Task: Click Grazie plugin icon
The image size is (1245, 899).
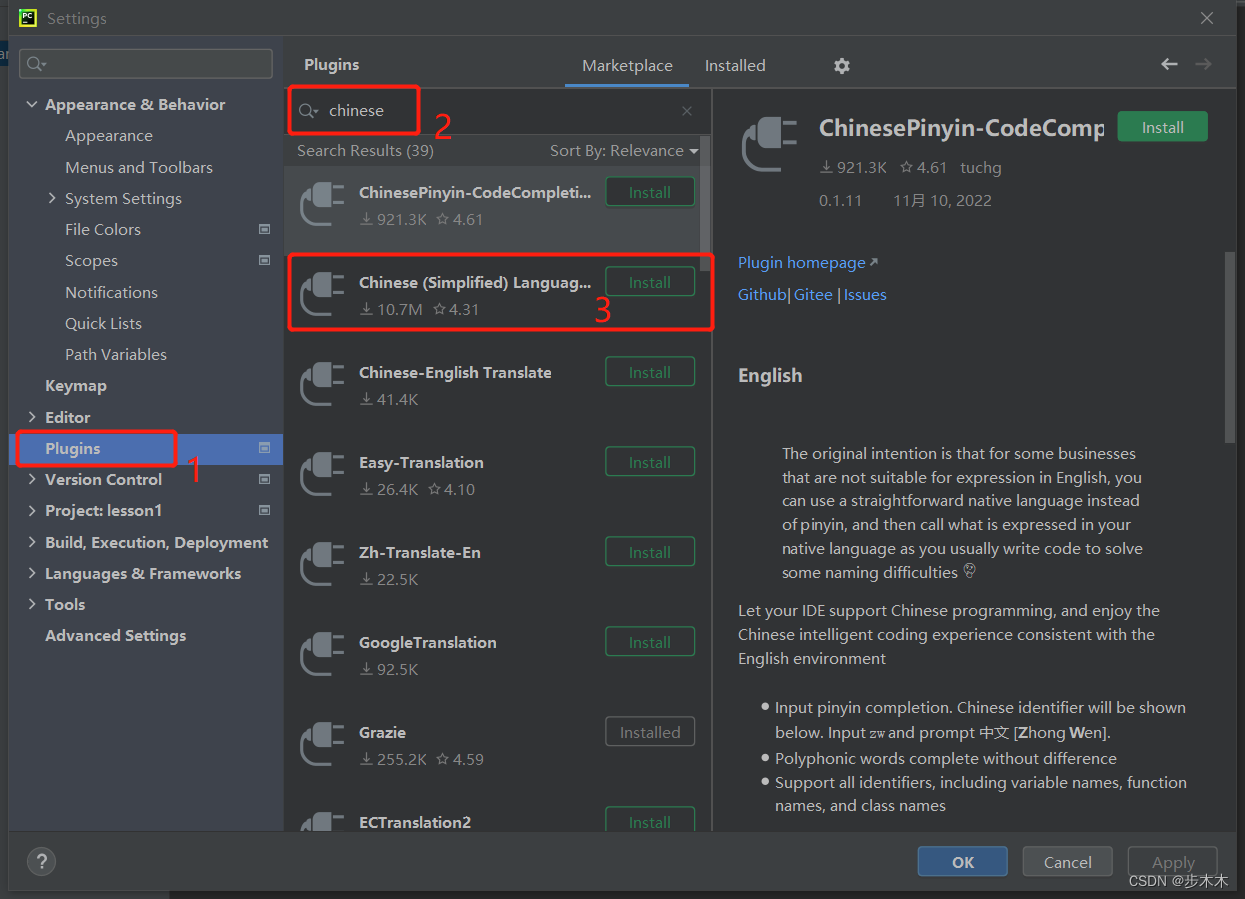Action: (x=323, y=745)
